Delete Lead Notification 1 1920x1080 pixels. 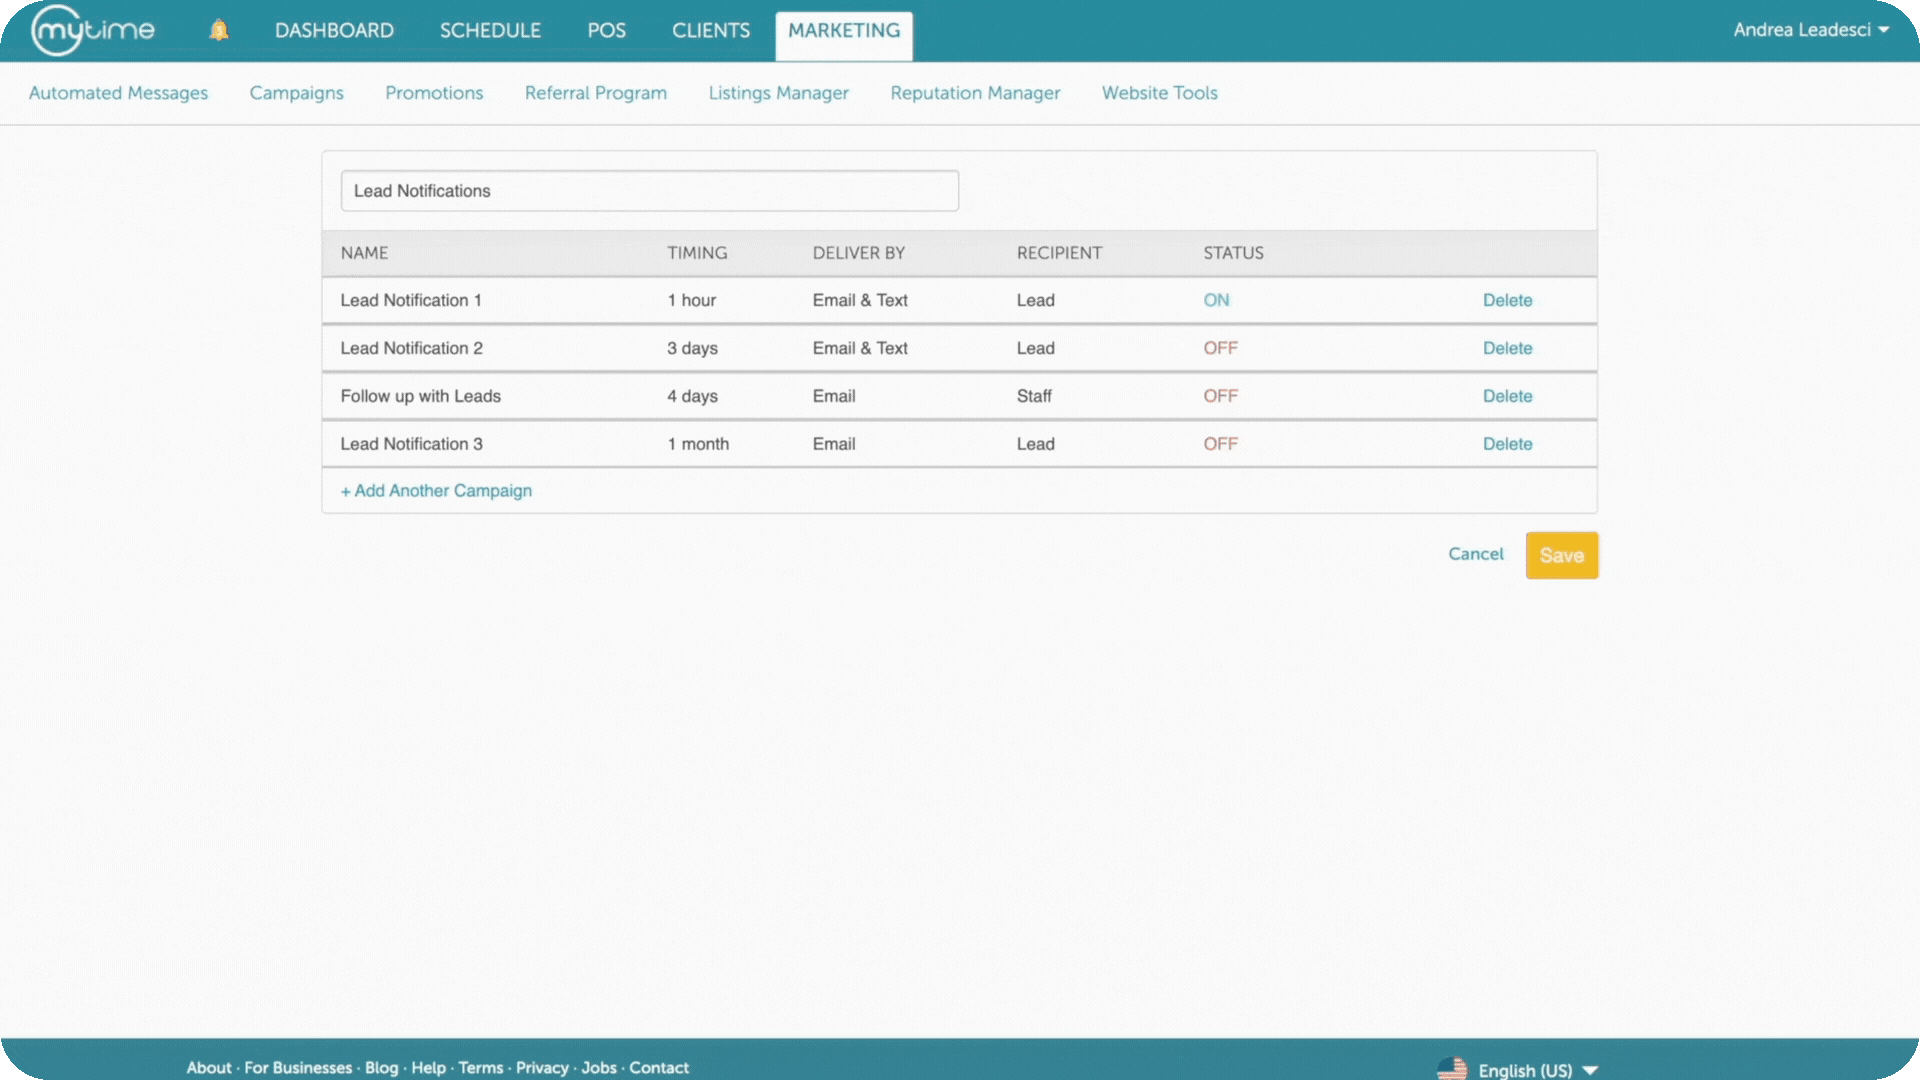(1507, 300)
